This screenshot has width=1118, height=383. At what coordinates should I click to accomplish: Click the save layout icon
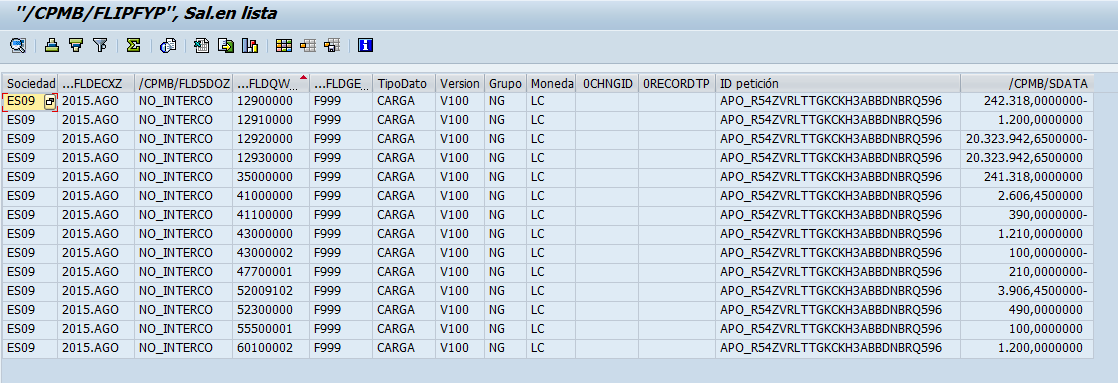point(331,46)
